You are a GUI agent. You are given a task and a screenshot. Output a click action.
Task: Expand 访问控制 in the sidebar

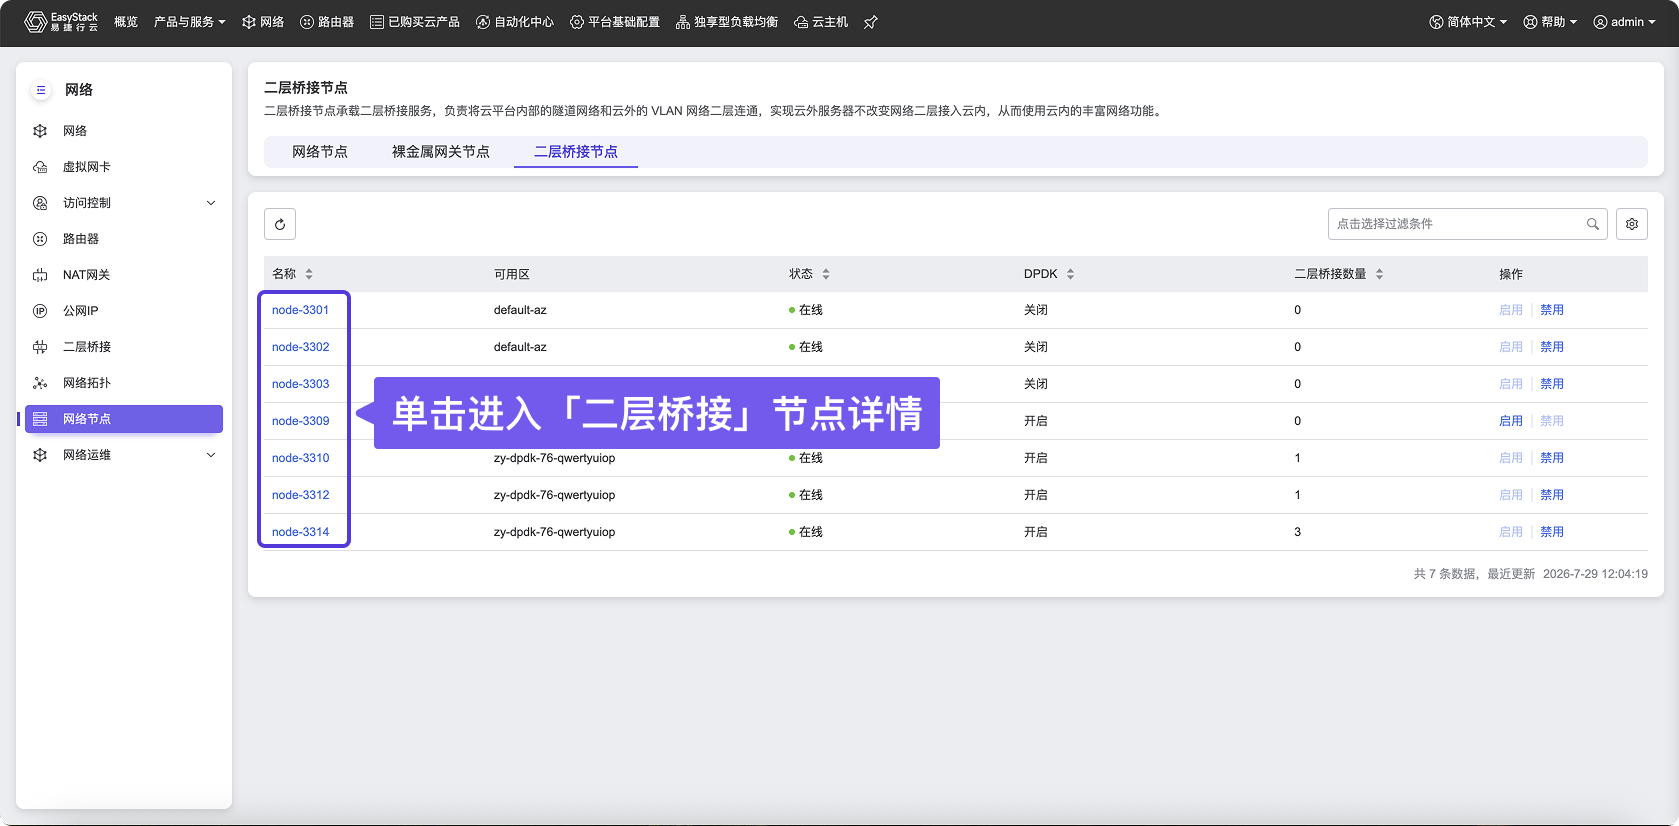tap(124, 203)
